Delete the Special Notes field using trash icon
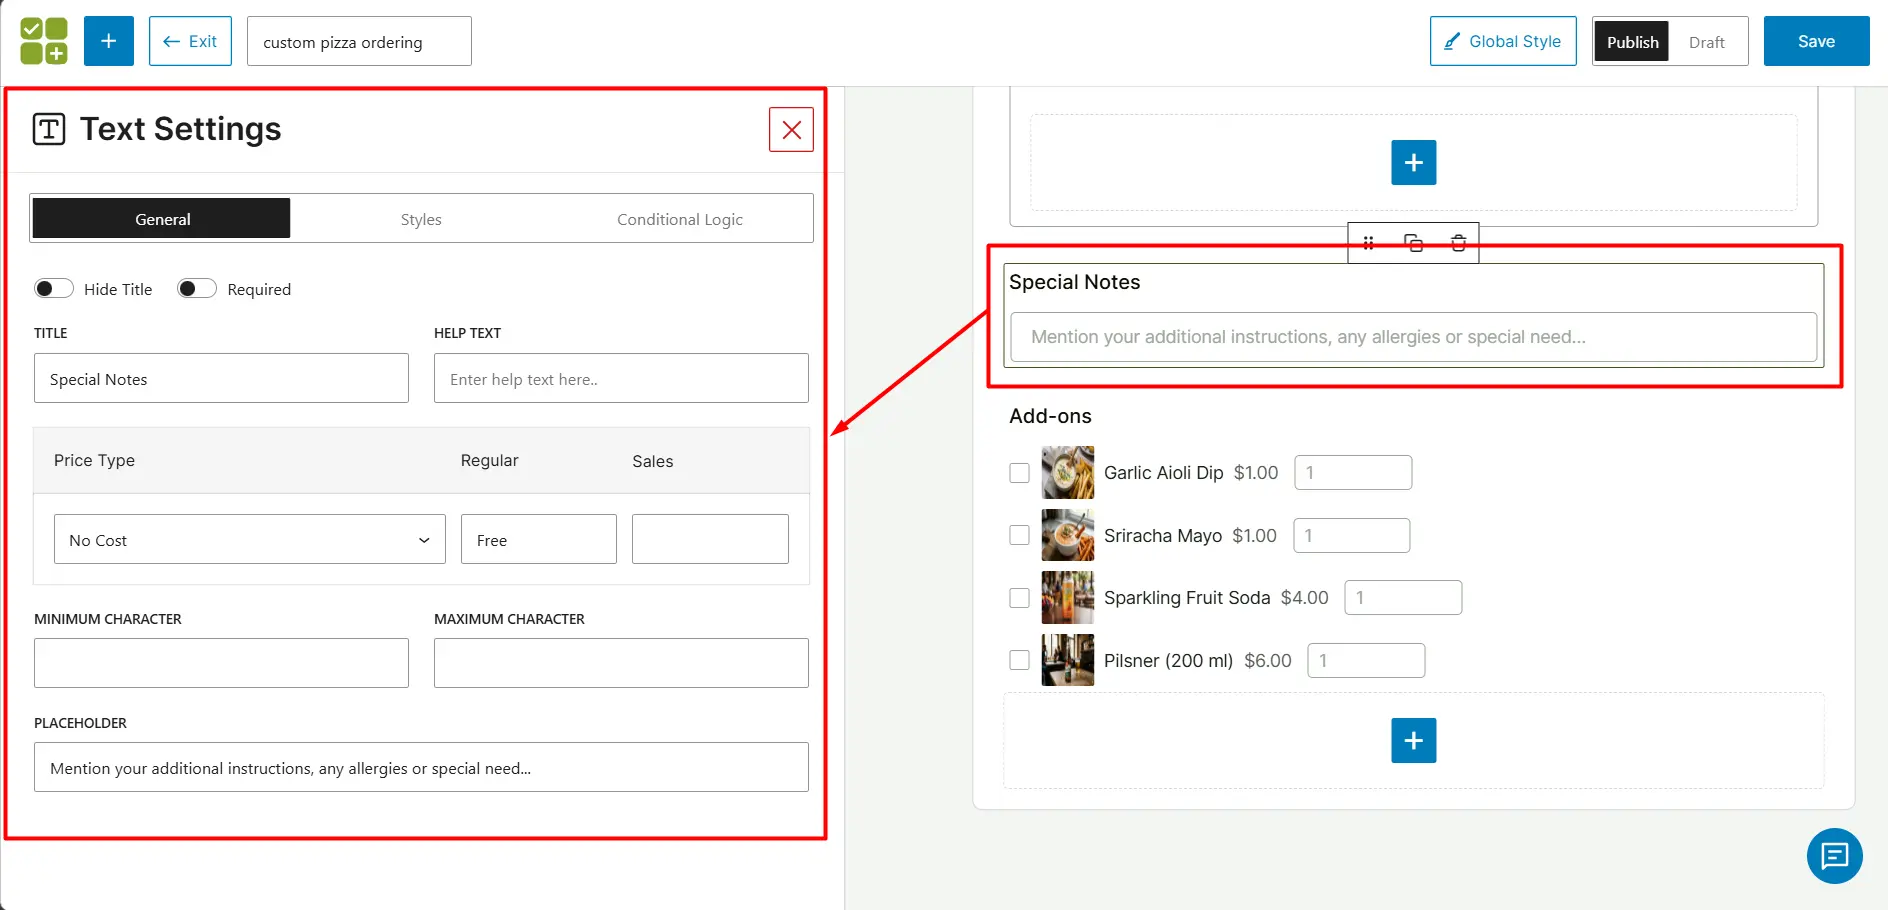Viewport: 1888px width, 910px height. coord(1458,243)
